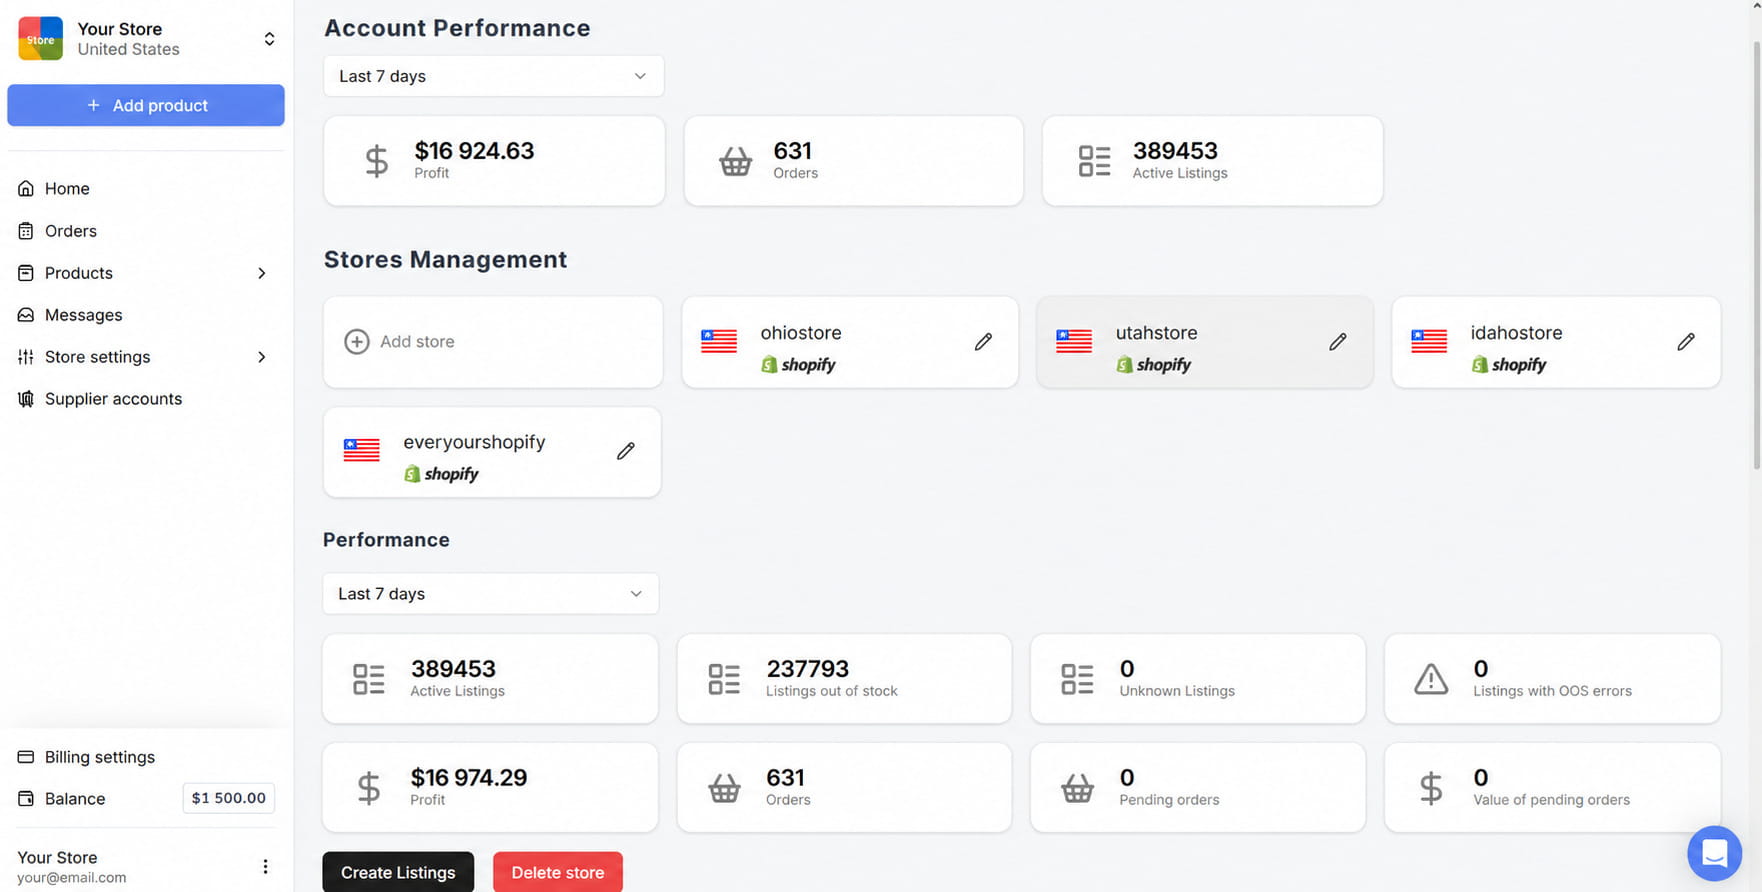Open Billing settings
1762x892 pixels.
(x=146, y=756)
